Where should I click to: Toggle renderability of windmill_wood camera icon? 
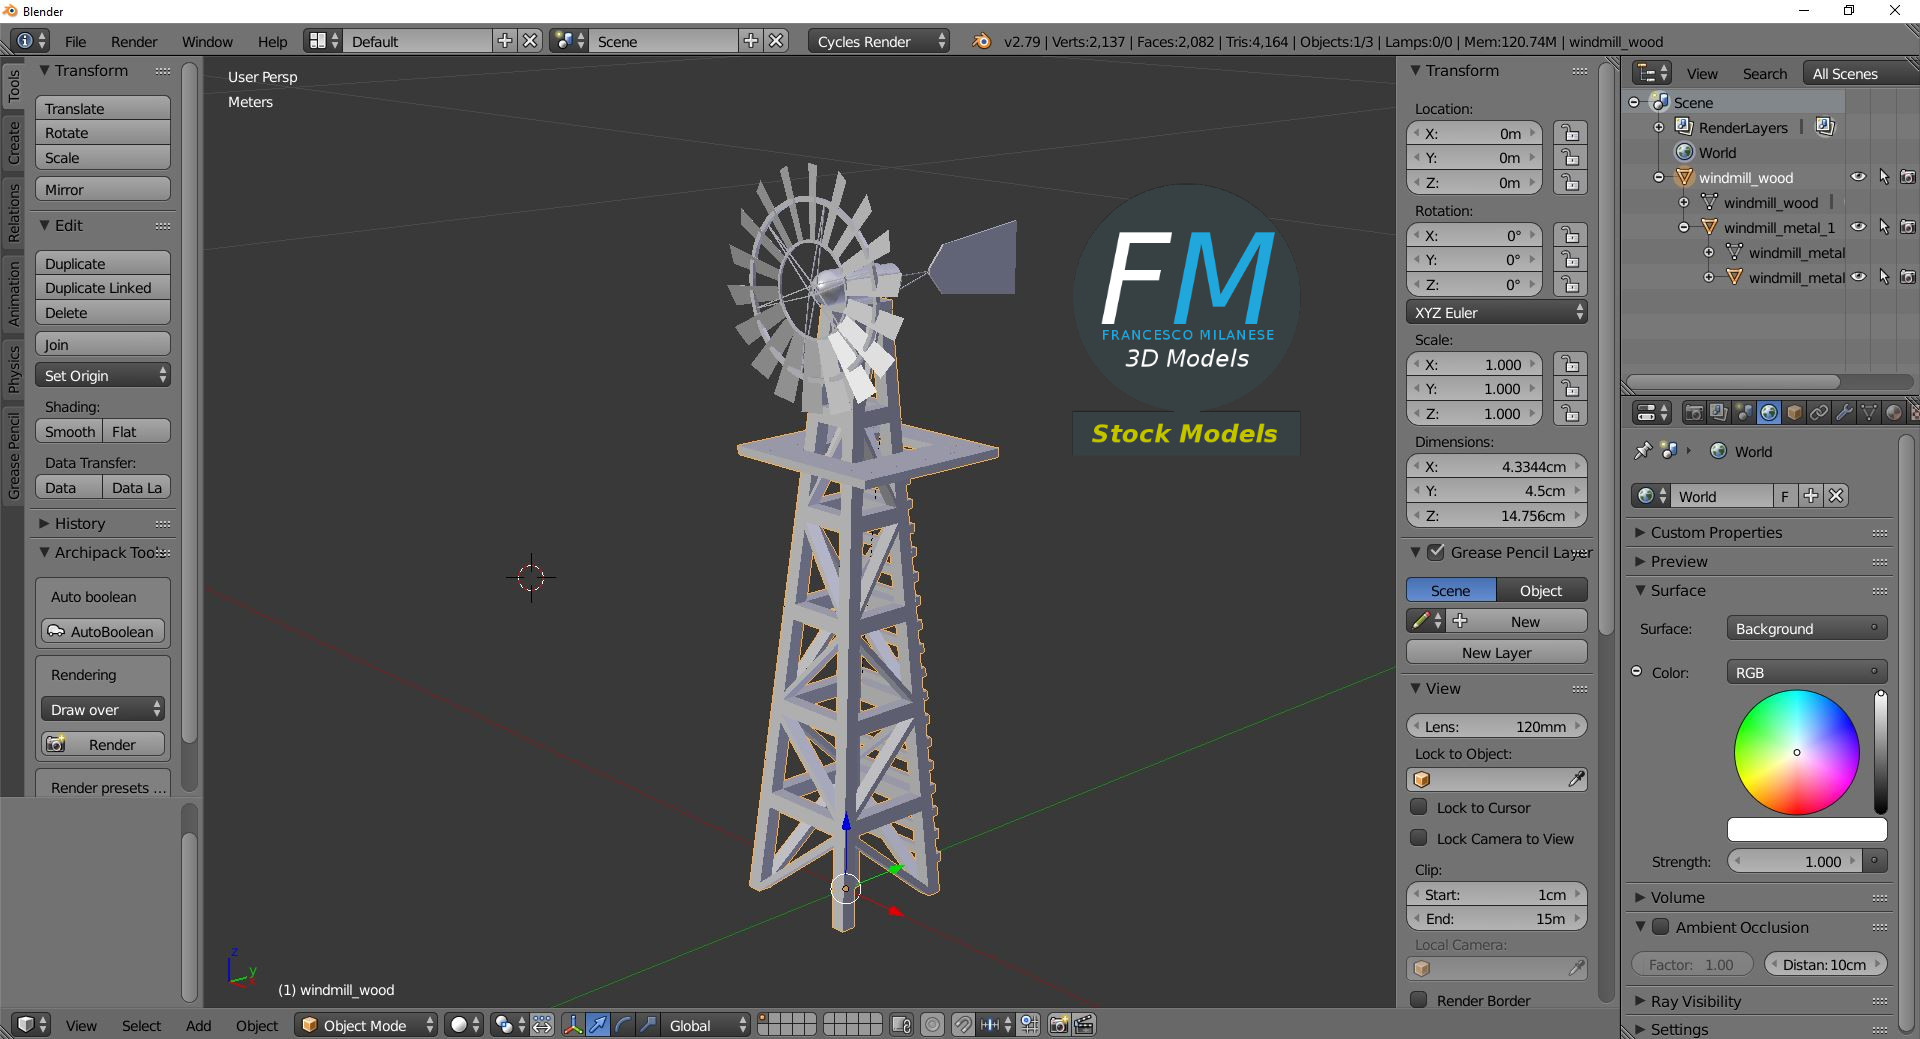coord(1908,177)
